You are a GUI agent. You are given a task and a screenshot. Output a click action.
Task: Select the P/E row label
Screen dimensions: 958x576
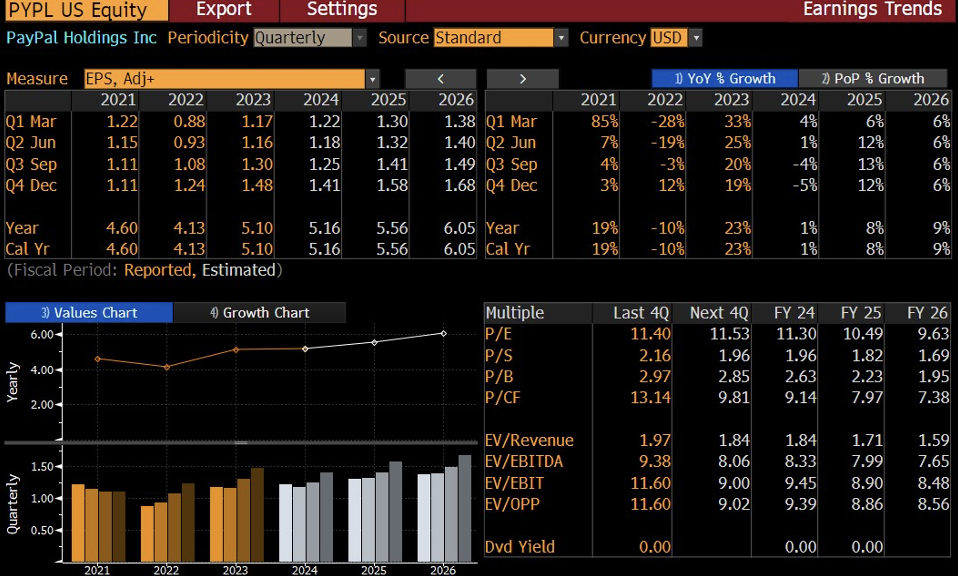498,334
